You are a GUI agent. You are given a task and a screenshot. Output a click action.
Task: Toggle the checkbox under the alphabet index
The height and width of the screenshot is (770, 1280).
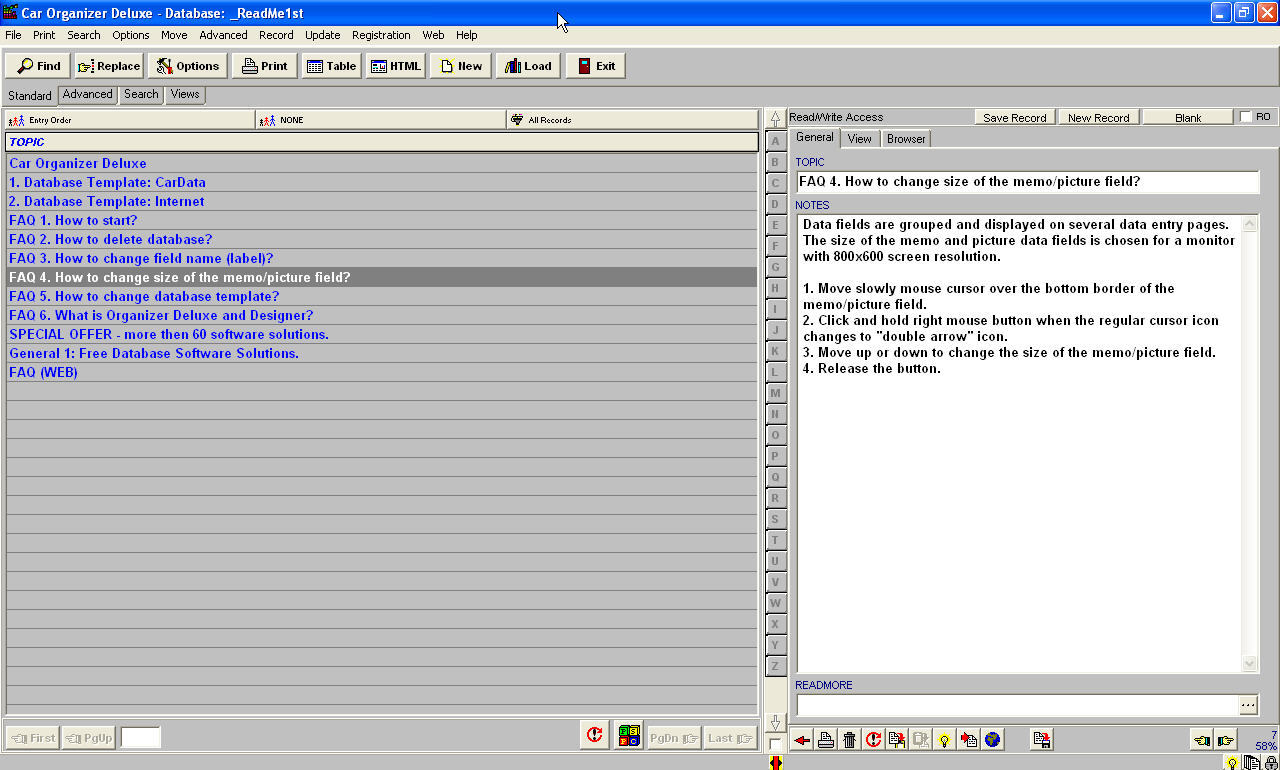775,744
